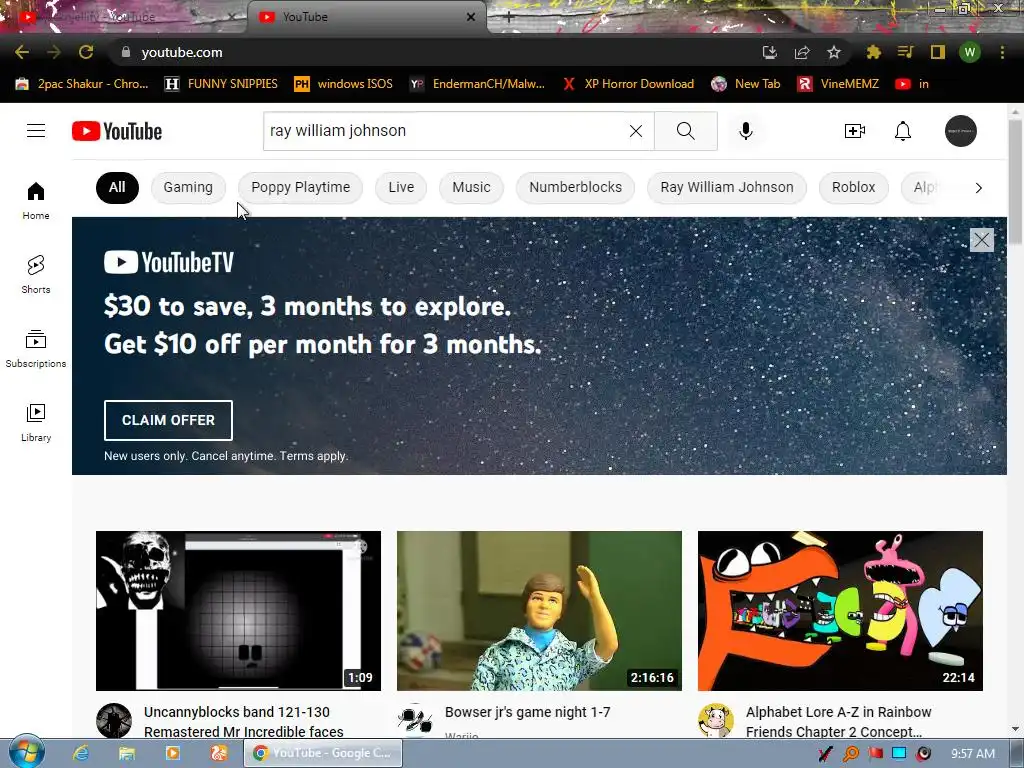Open the EndermanCH/Malw... bookmark
The image size is (1024, 768).
tap(477, 84)
